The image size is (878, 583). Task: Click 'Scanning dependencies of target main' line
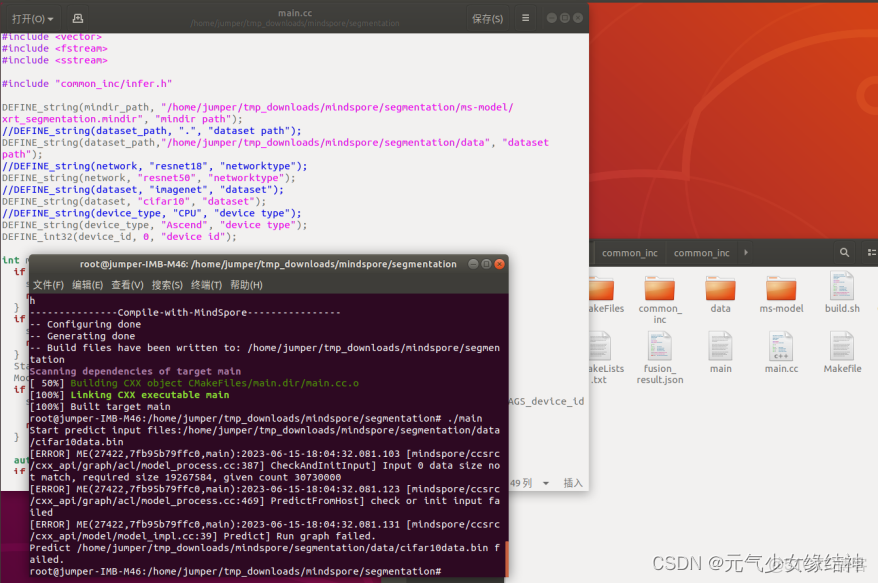coord(135,371)
